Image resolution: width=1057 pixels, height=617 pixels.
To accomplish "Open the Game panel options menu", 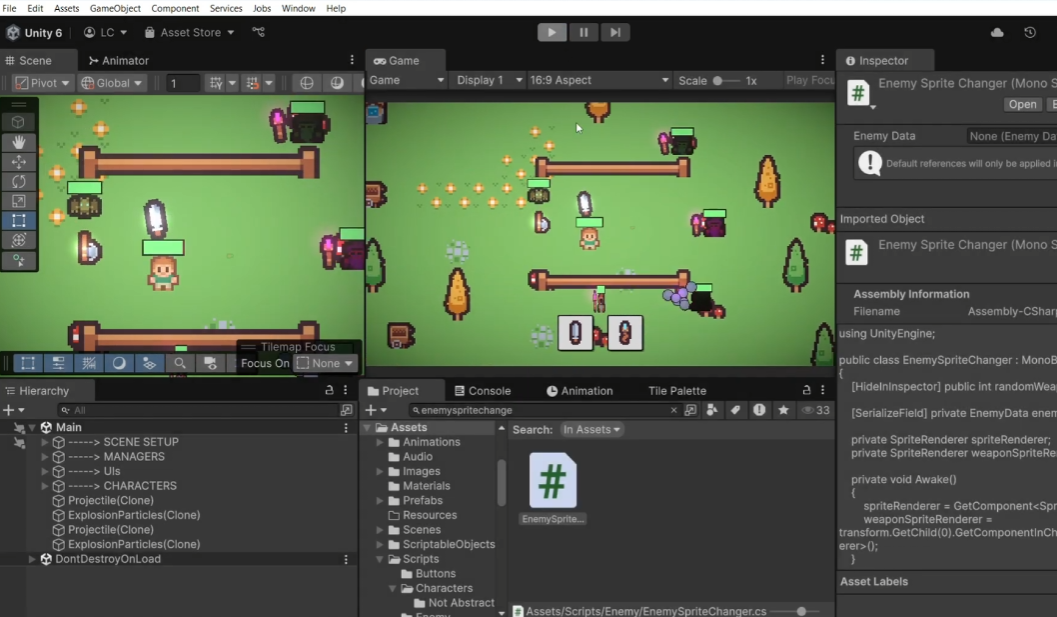I will [822, 60].
